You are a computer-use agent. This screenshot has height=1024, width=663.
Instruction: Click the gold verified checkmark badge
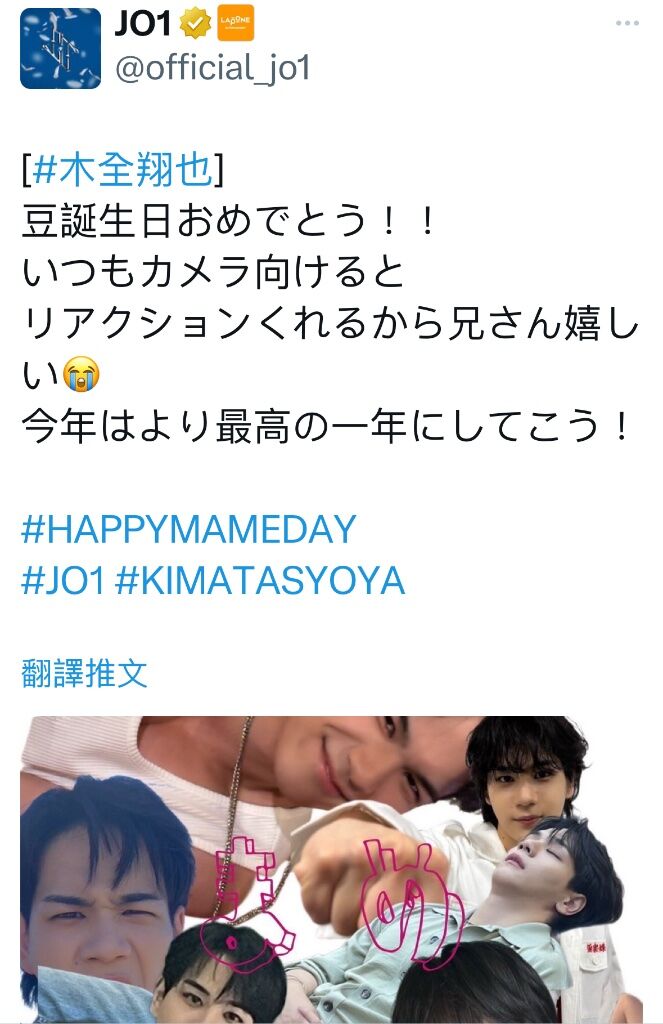(195, 24)
